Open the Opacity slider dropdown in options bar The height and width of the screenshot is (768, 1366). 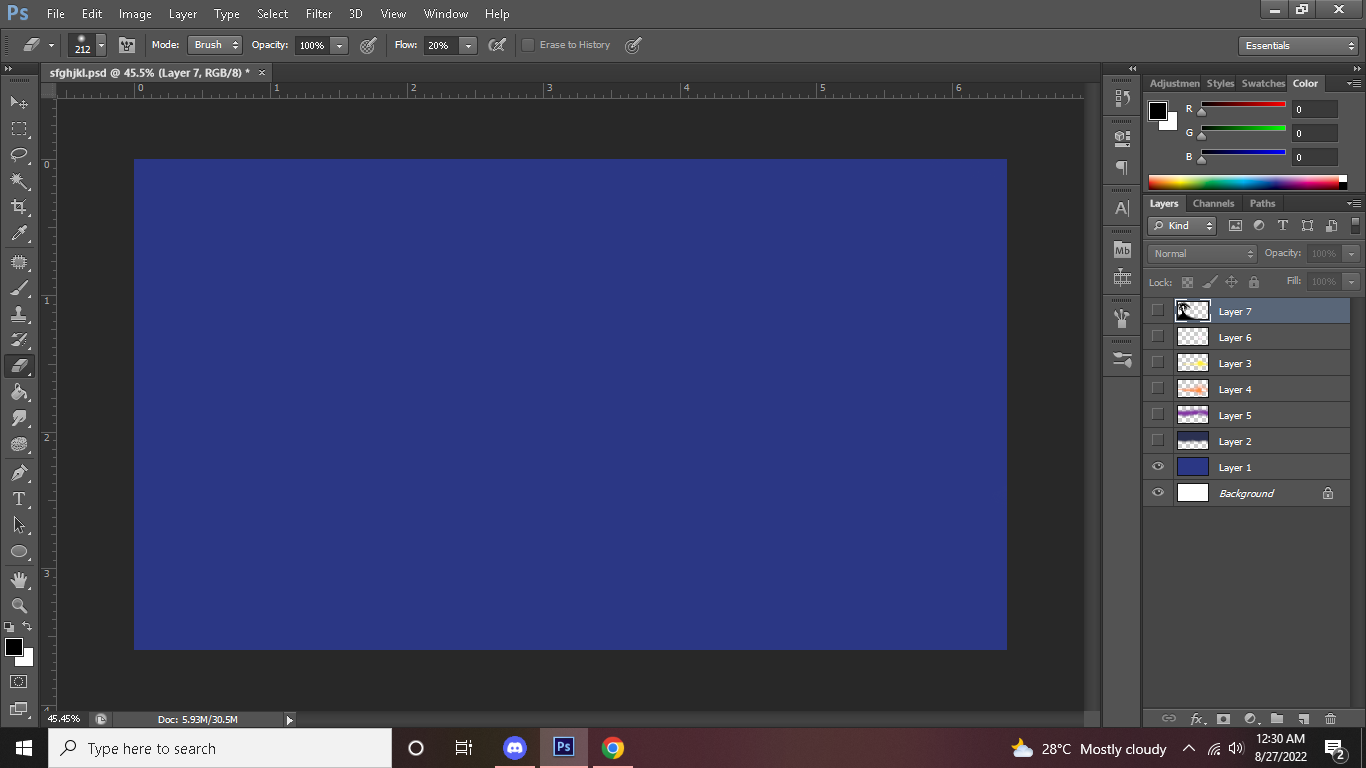(340, 46)
